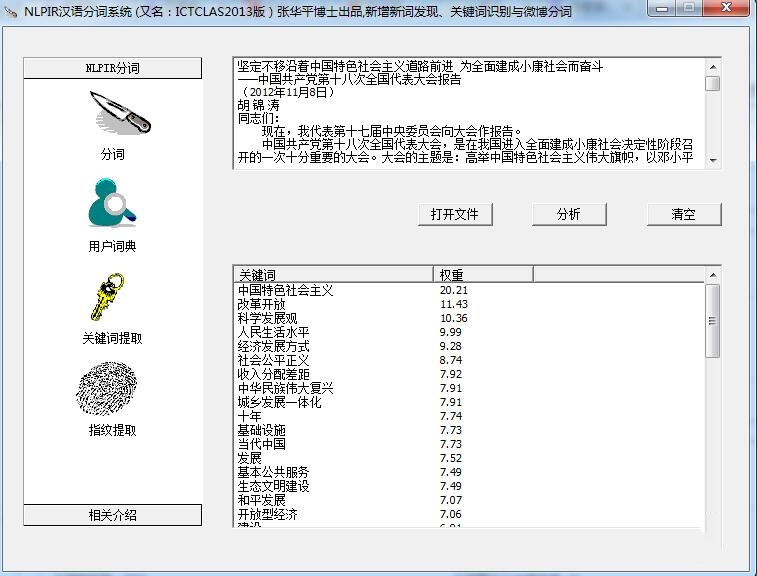This screenshot has width=757, height=576.
Task: Close the NLPIR window
Action: 726,8
